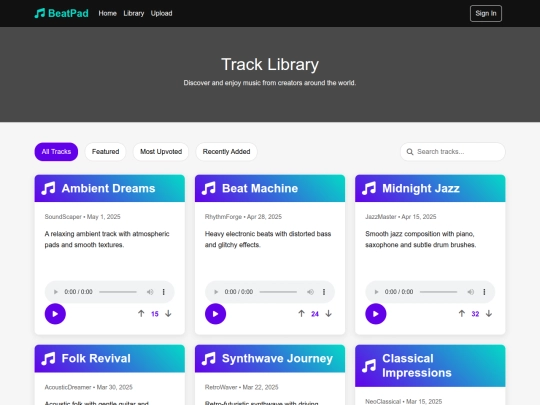Open more options on Ambient Dreams audio player

(x=164, y=292)
